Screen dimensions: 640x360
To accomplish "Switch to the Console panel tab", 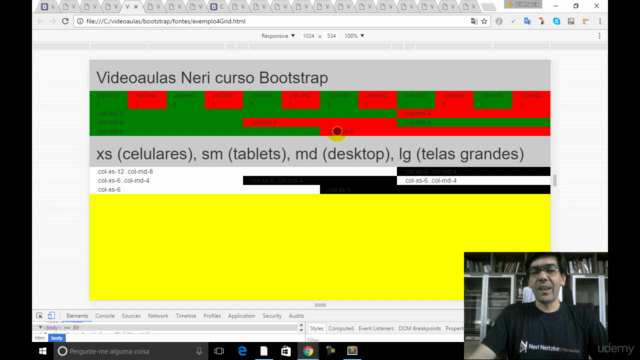I will [x=105, y=316].
